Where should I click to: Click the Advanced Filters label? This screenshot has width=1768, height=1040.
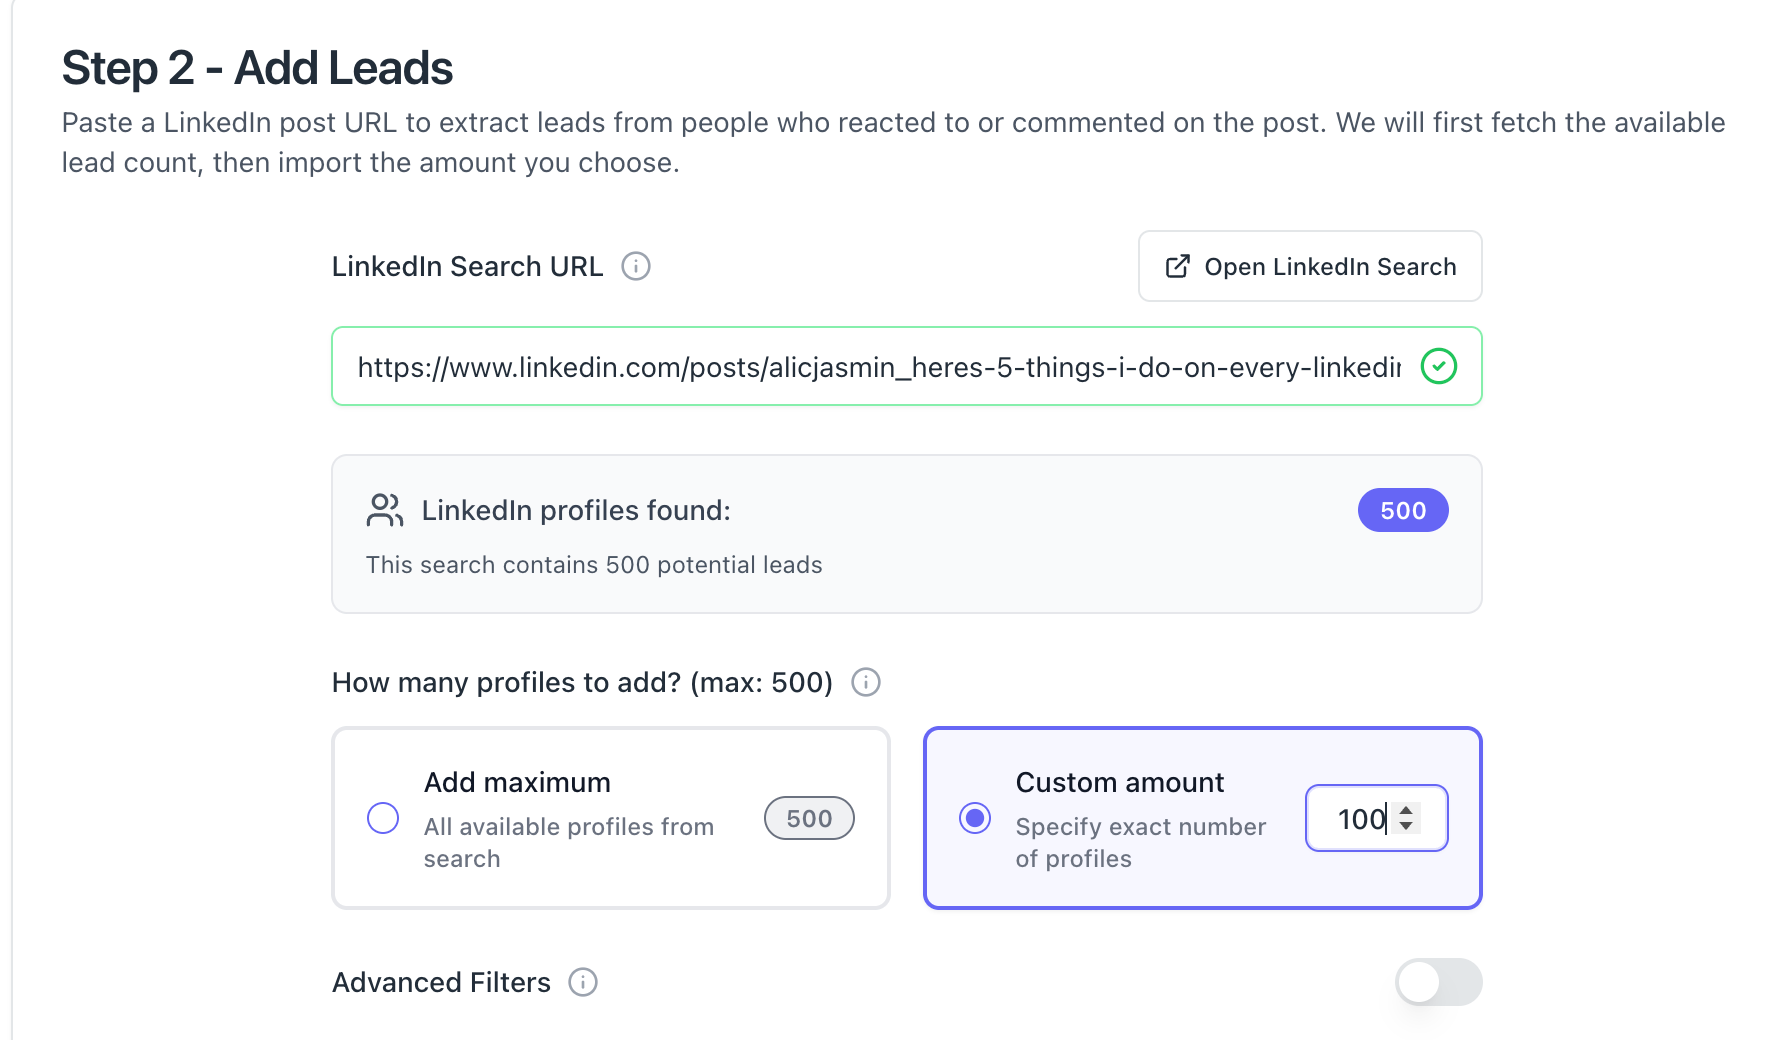click(x=441, y=982)
